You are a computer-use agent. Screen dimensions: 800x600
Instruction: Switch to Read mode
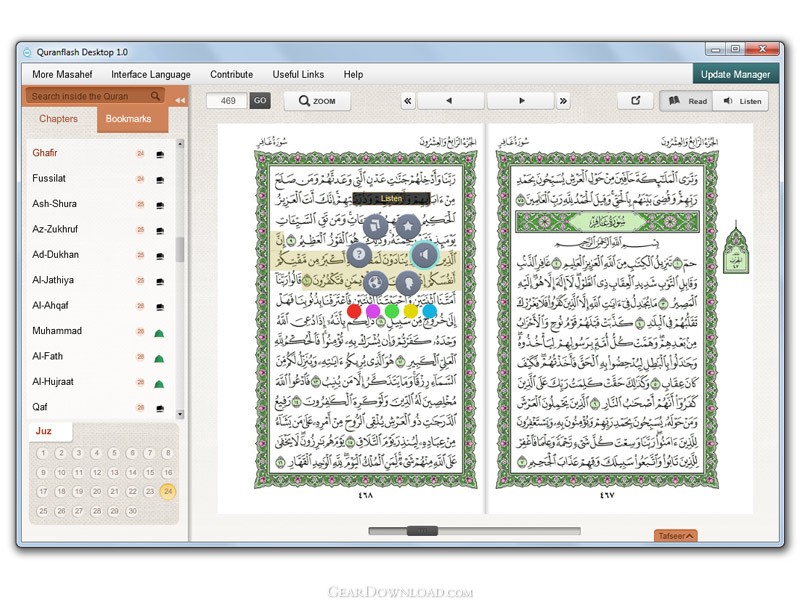click(687, 101)
